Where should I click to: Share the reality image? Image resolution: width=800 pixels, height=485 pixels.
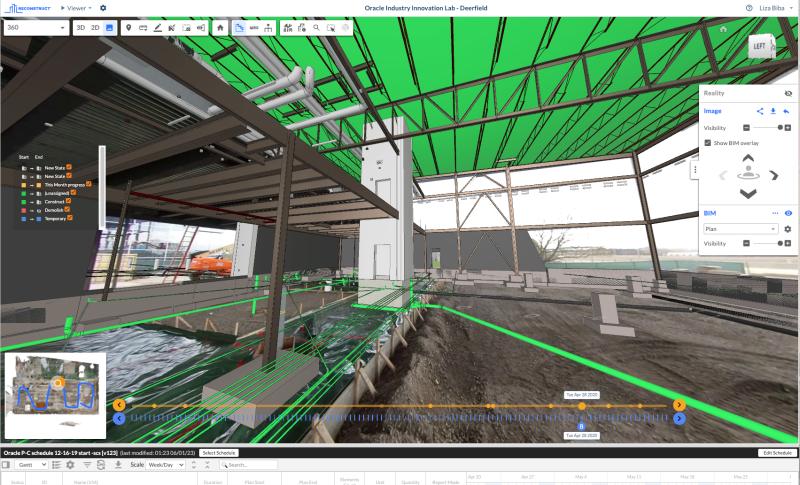point(760,111)
